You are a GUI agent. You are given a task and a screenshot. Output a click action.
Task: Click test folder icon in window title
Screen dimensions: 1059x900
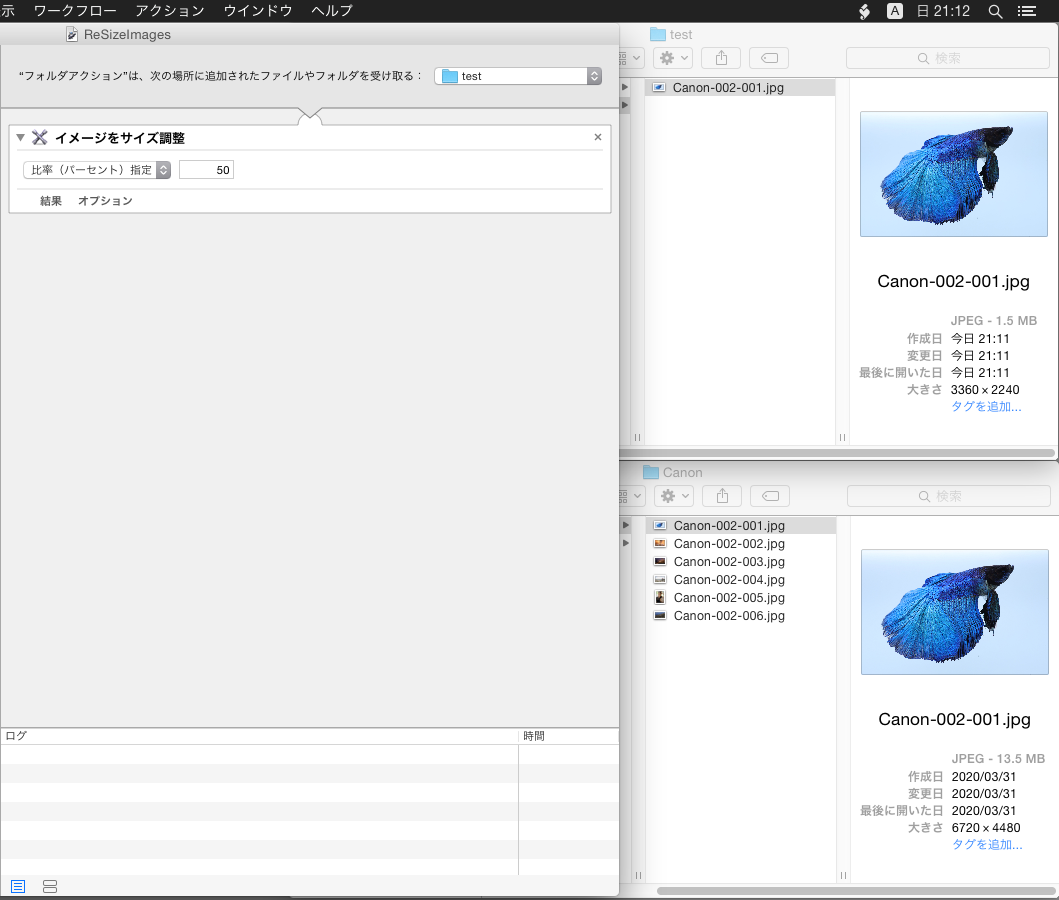tap(657, 34)
